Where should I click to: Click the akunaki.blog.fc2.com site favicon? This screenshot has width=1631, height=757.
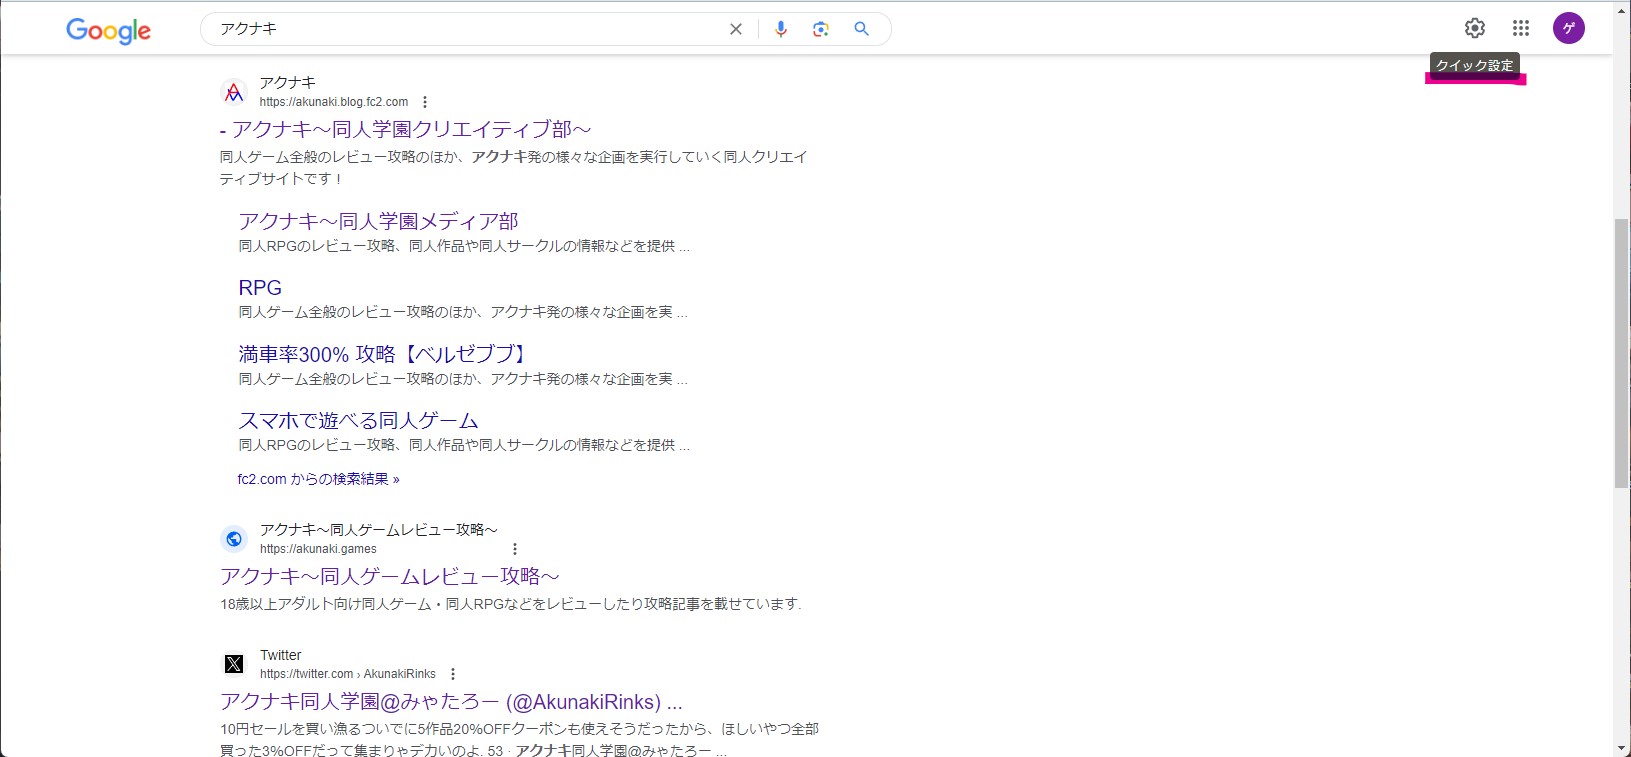pos(234,92)
